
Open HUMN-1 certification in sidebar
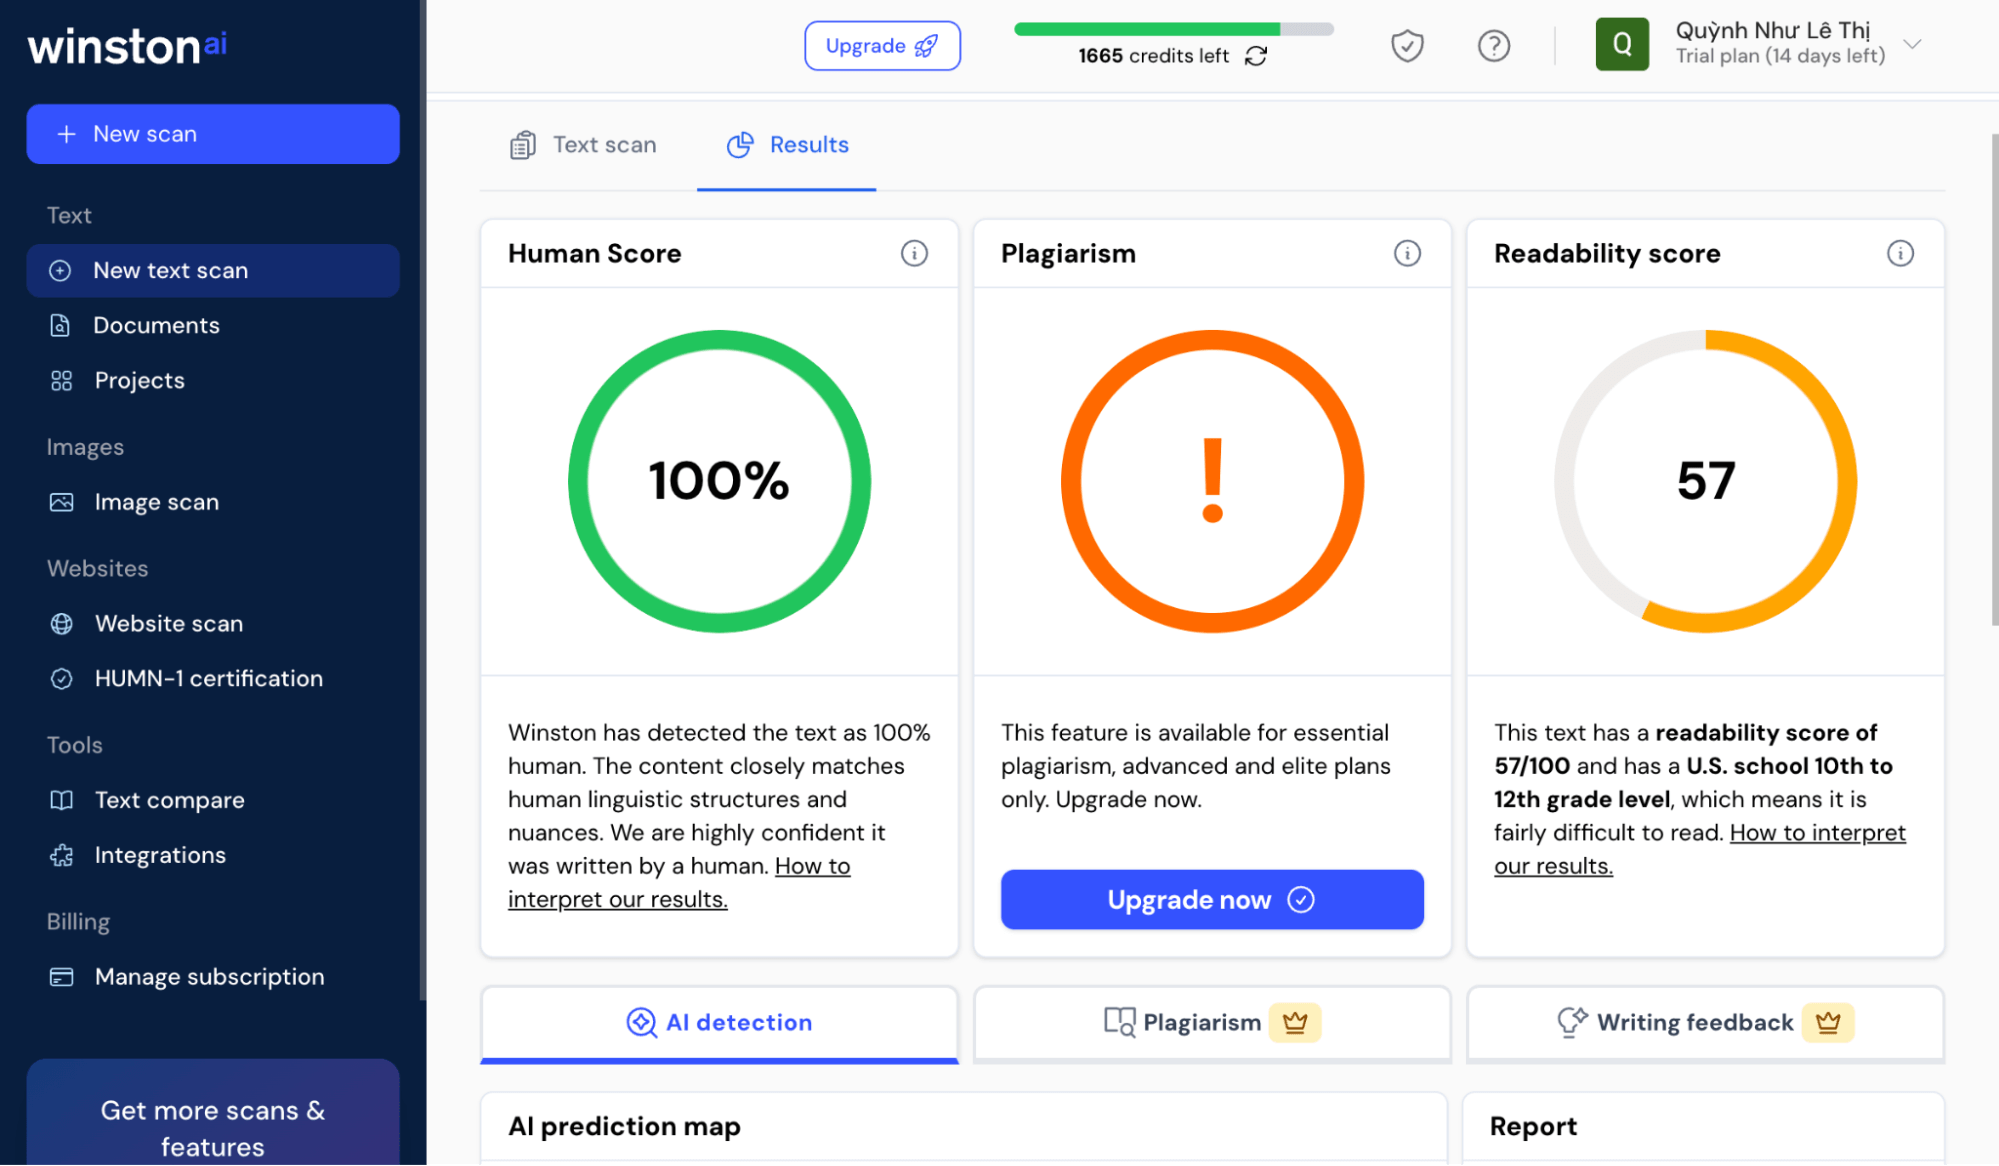coord(213,678)
